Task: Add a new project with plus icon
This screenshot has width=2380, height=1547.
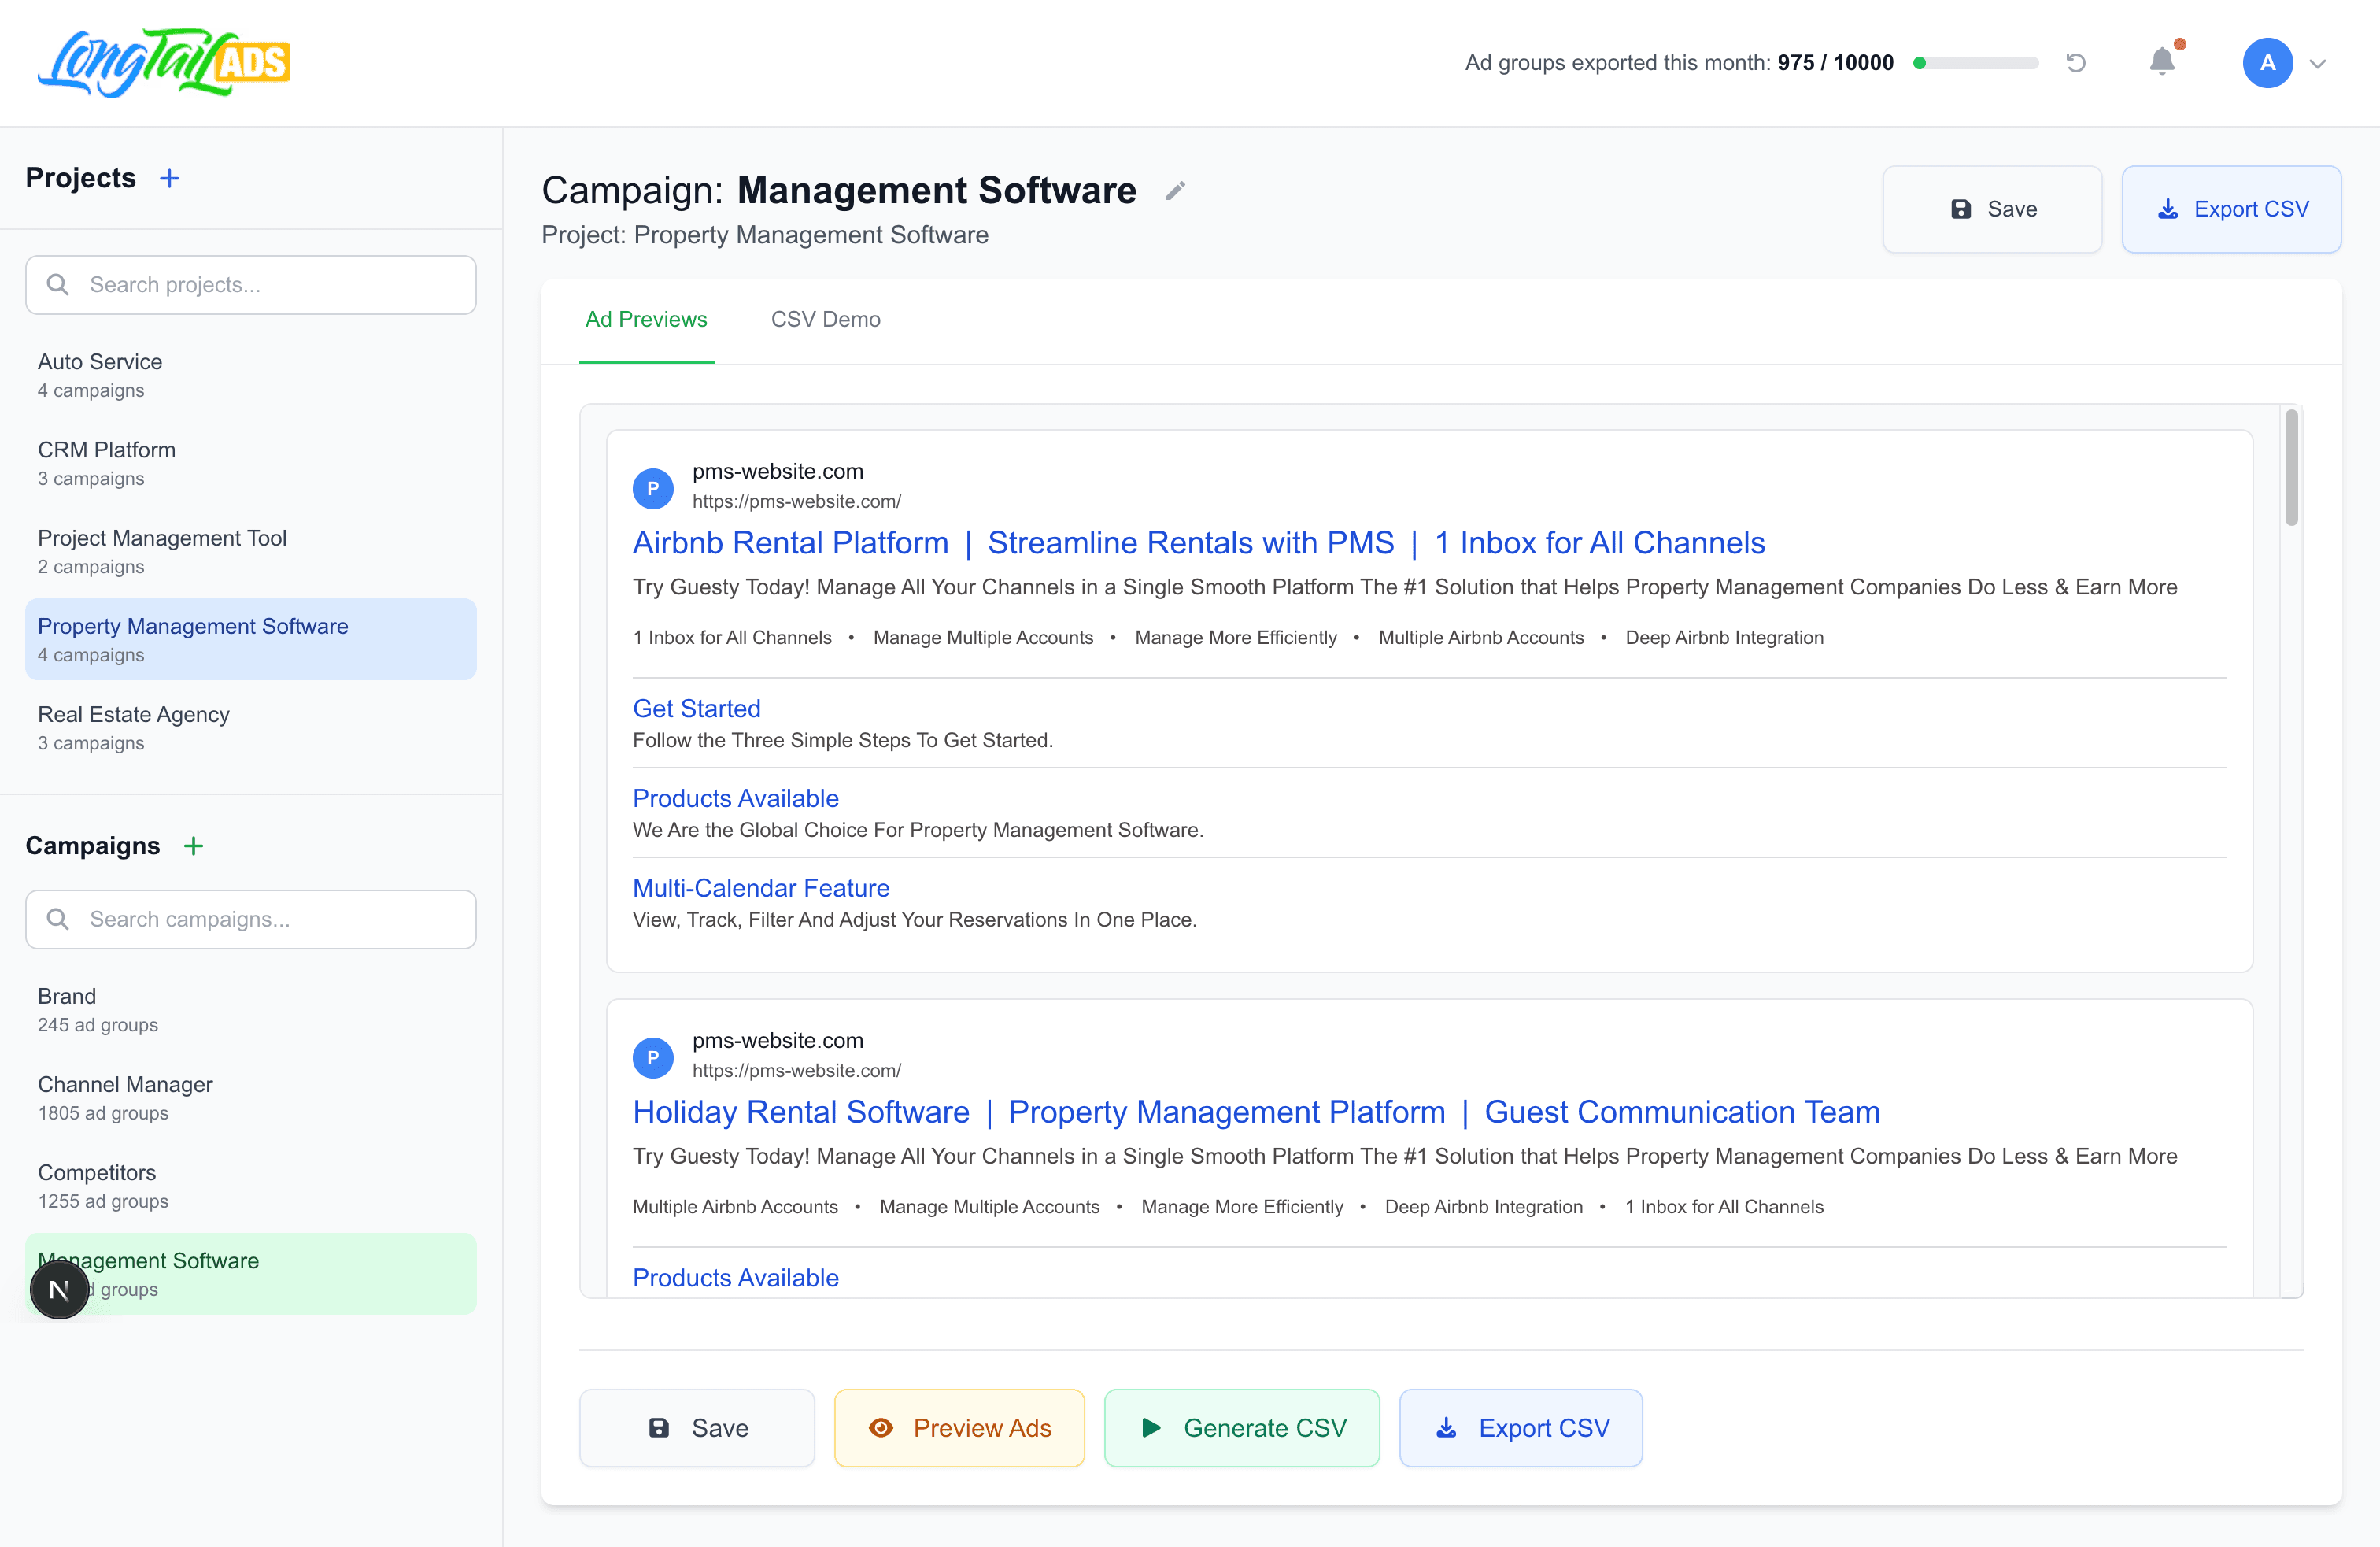Action: click(x=170, y=178)
